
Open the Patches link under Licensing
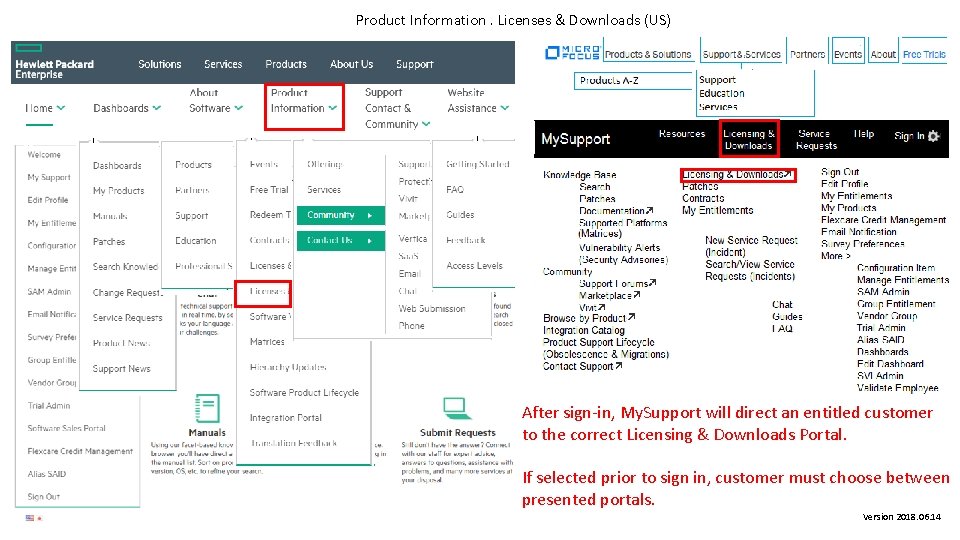[x=700, y=186]
